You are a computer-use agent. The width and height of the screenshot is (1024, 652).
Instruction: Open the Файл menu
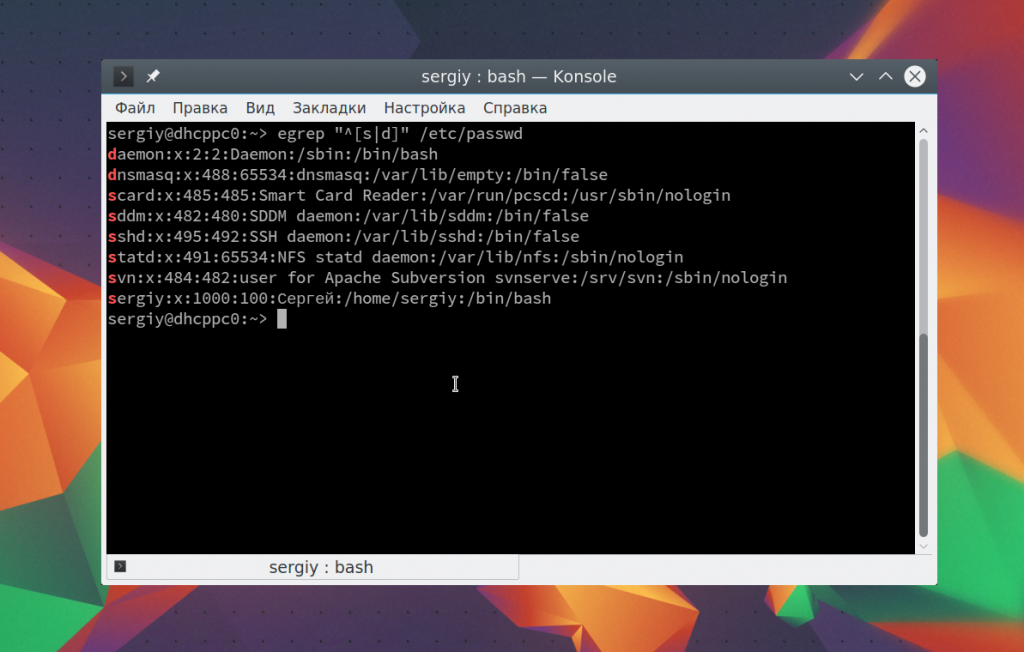135,108
